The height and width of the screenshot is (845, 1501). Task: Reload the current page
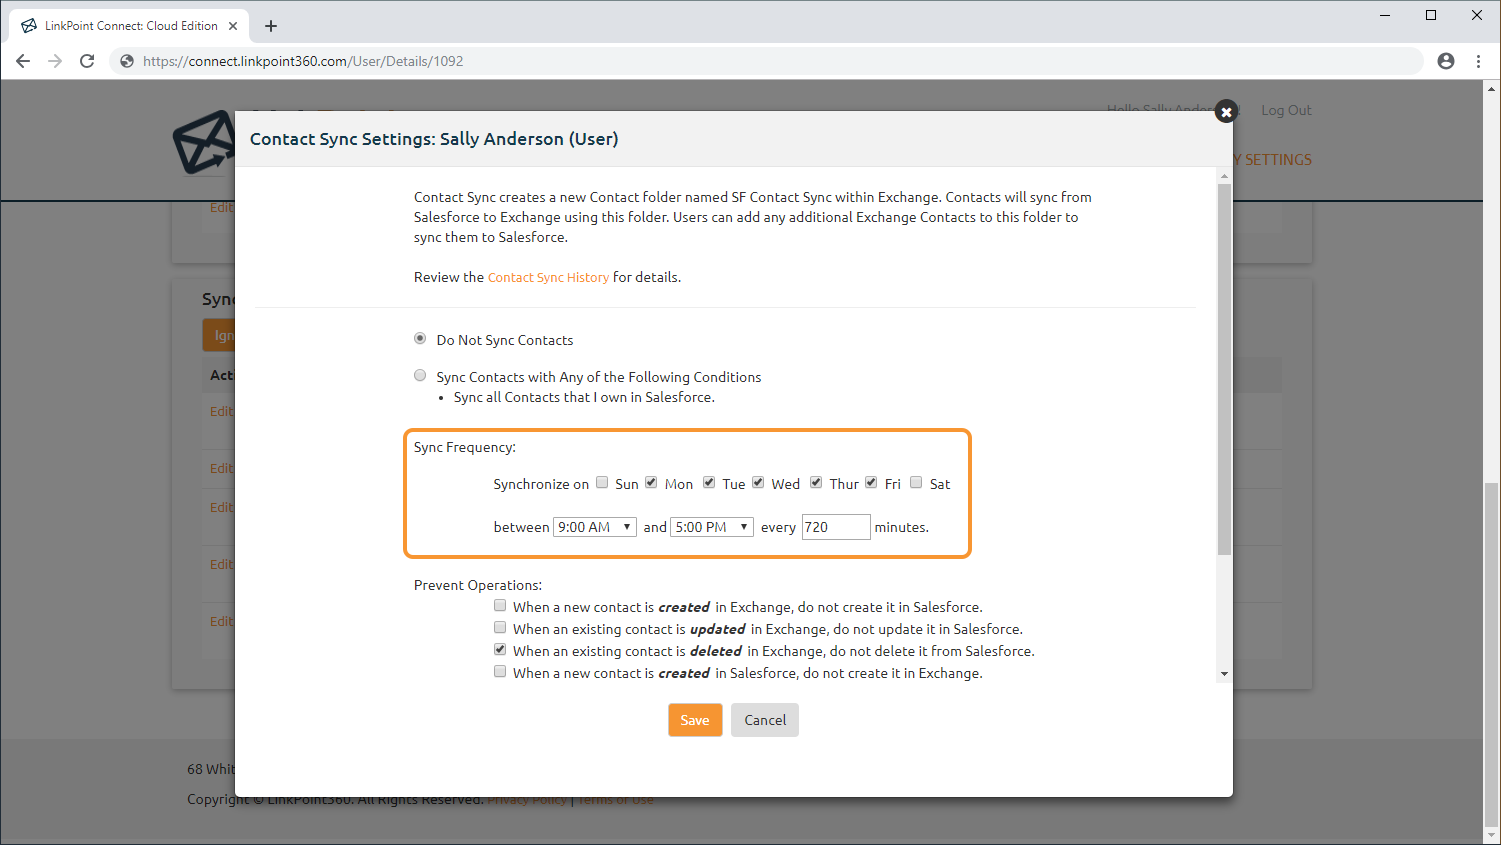coord(87,61)
